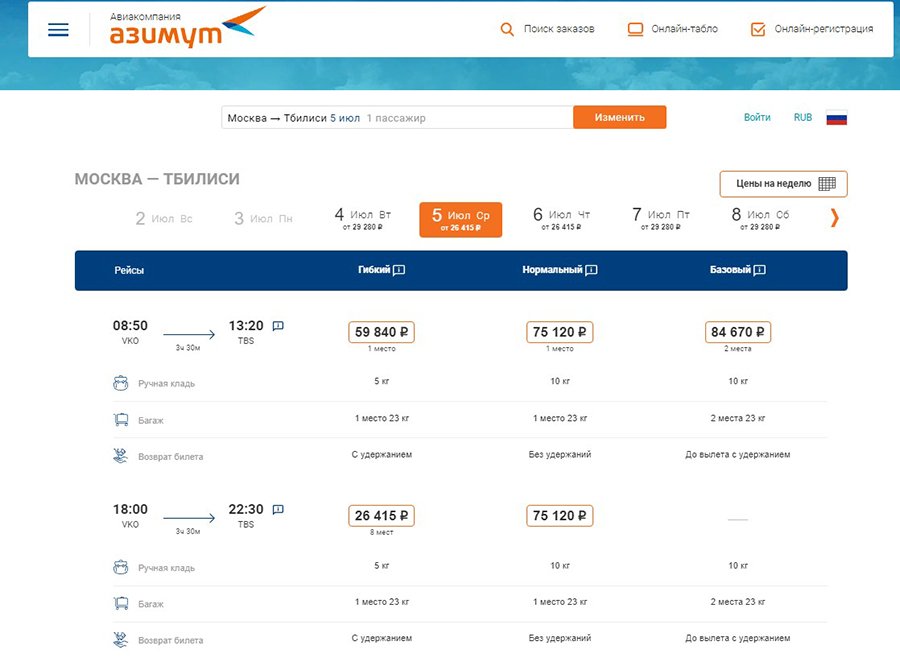
Task: Click the online check-in checkbox icon
Action: (758, 29)
